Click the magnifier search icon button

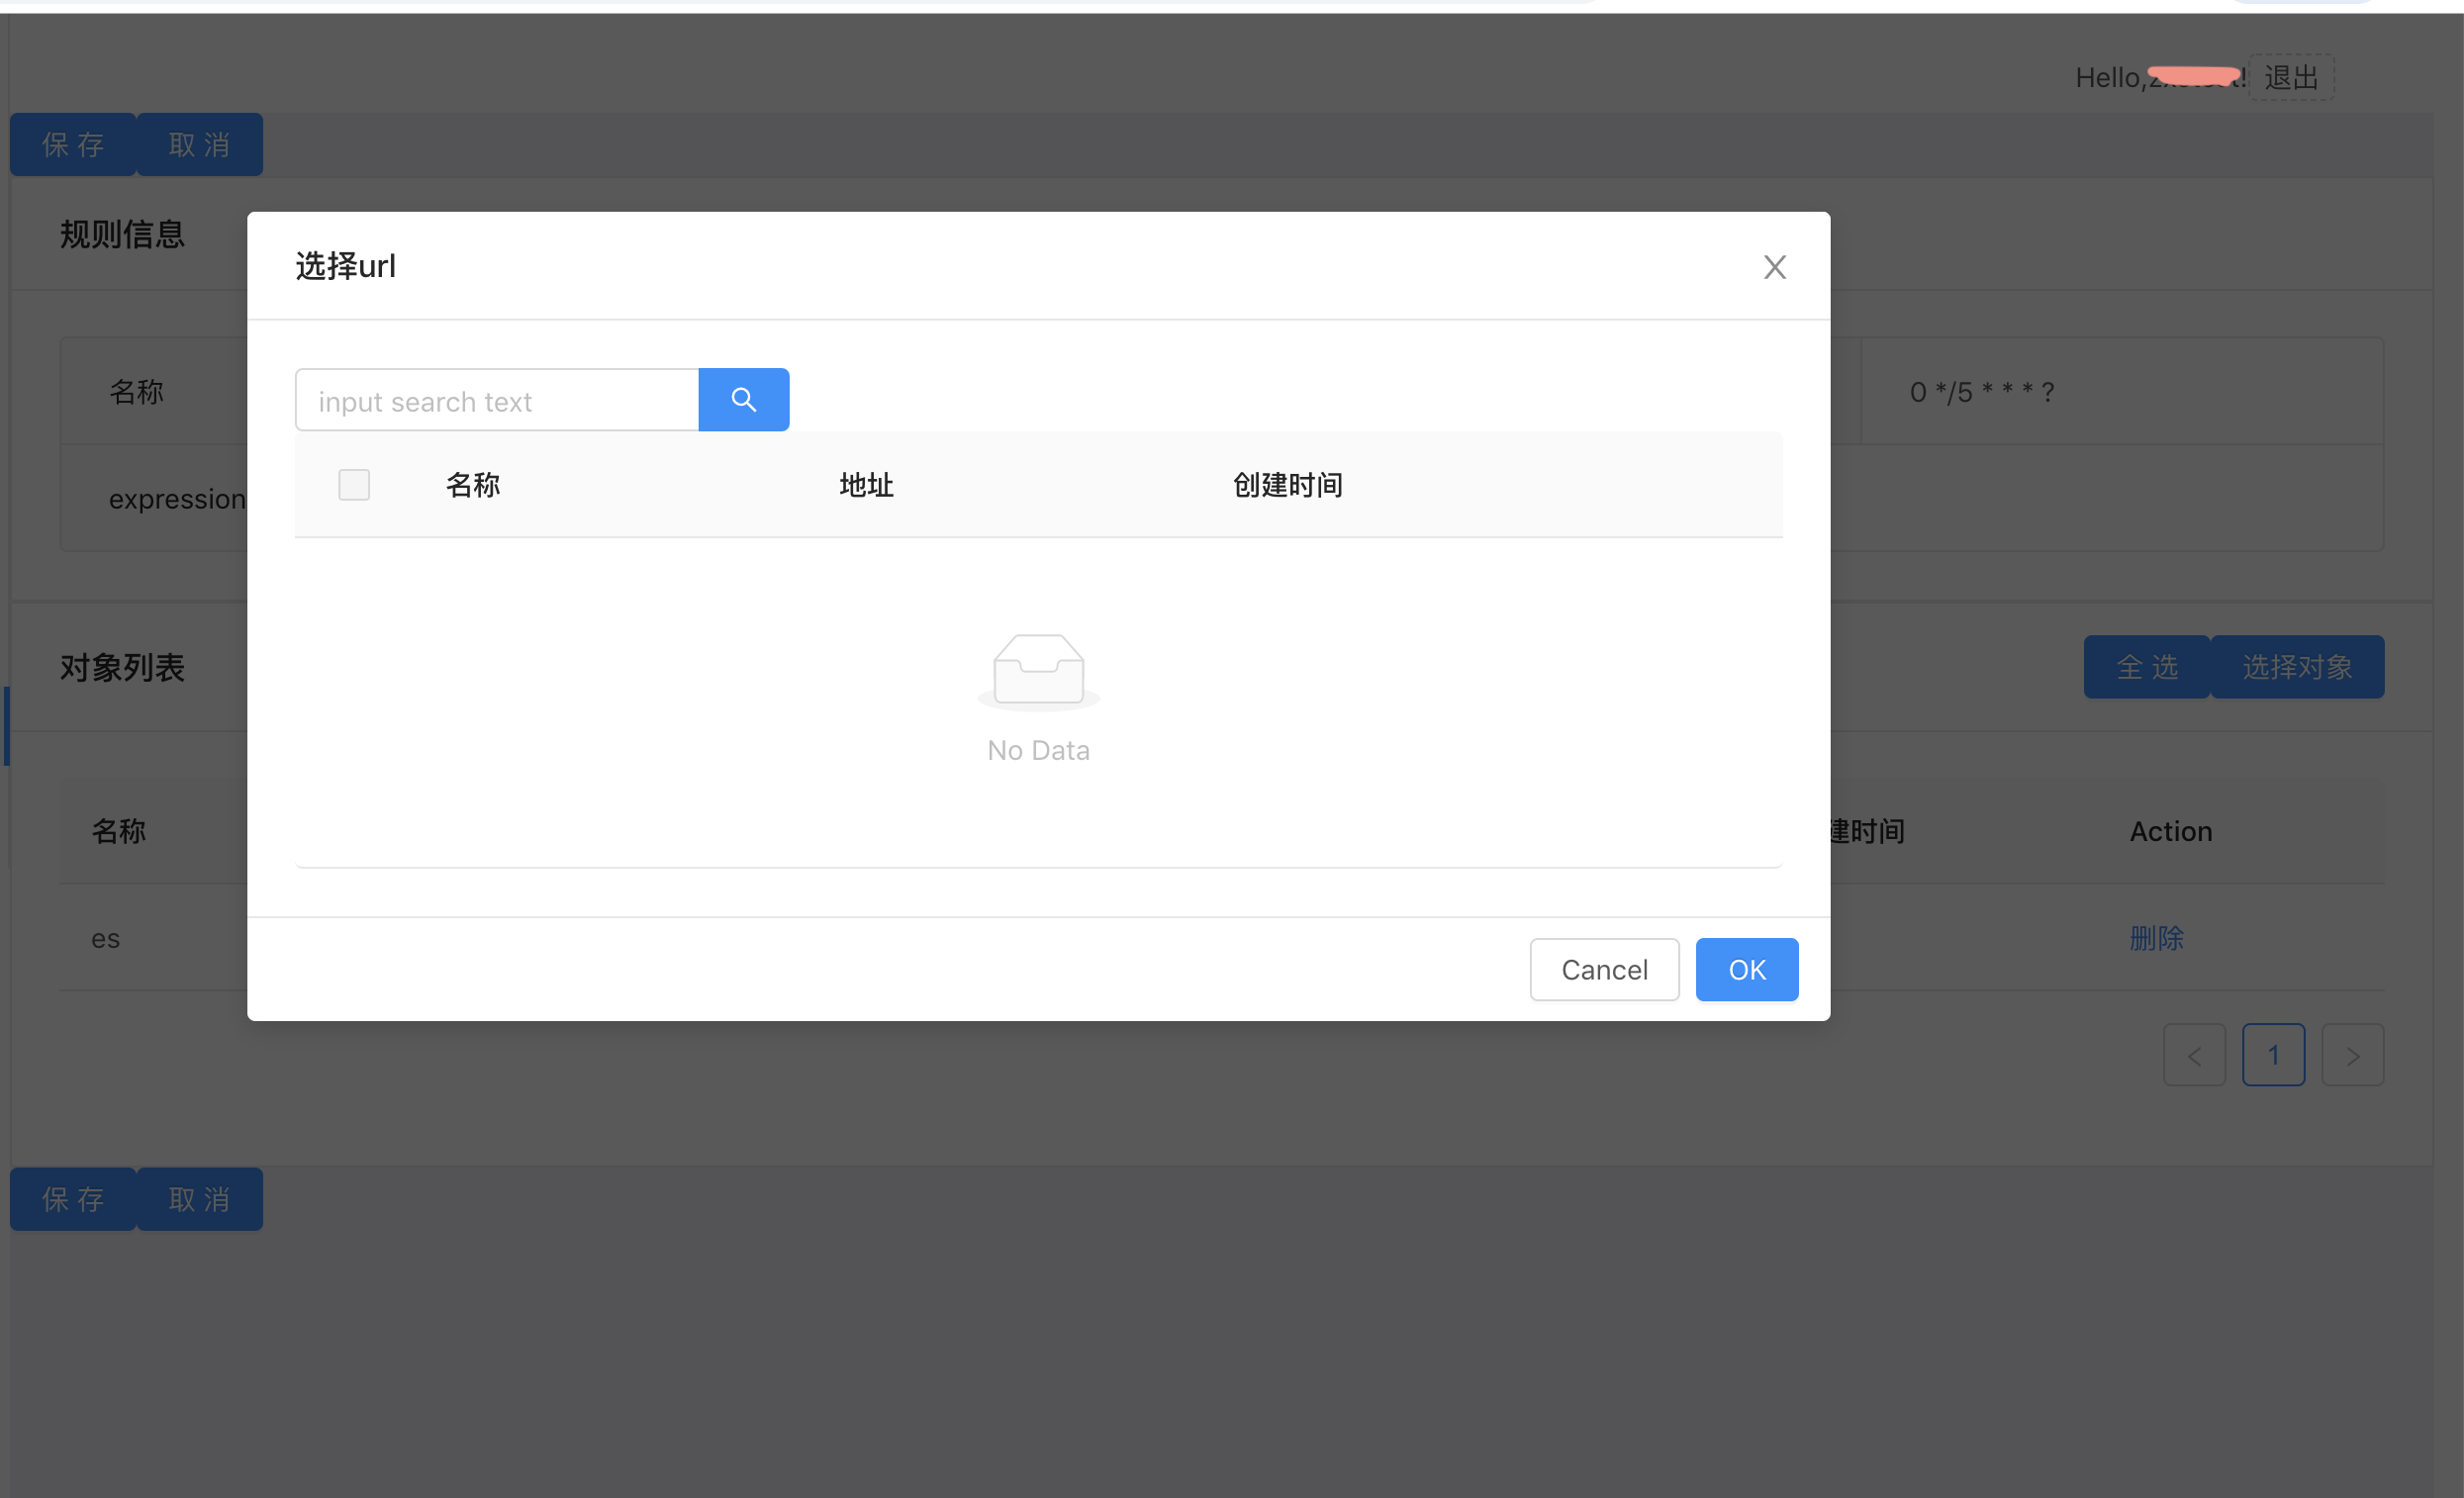(743, 400)
